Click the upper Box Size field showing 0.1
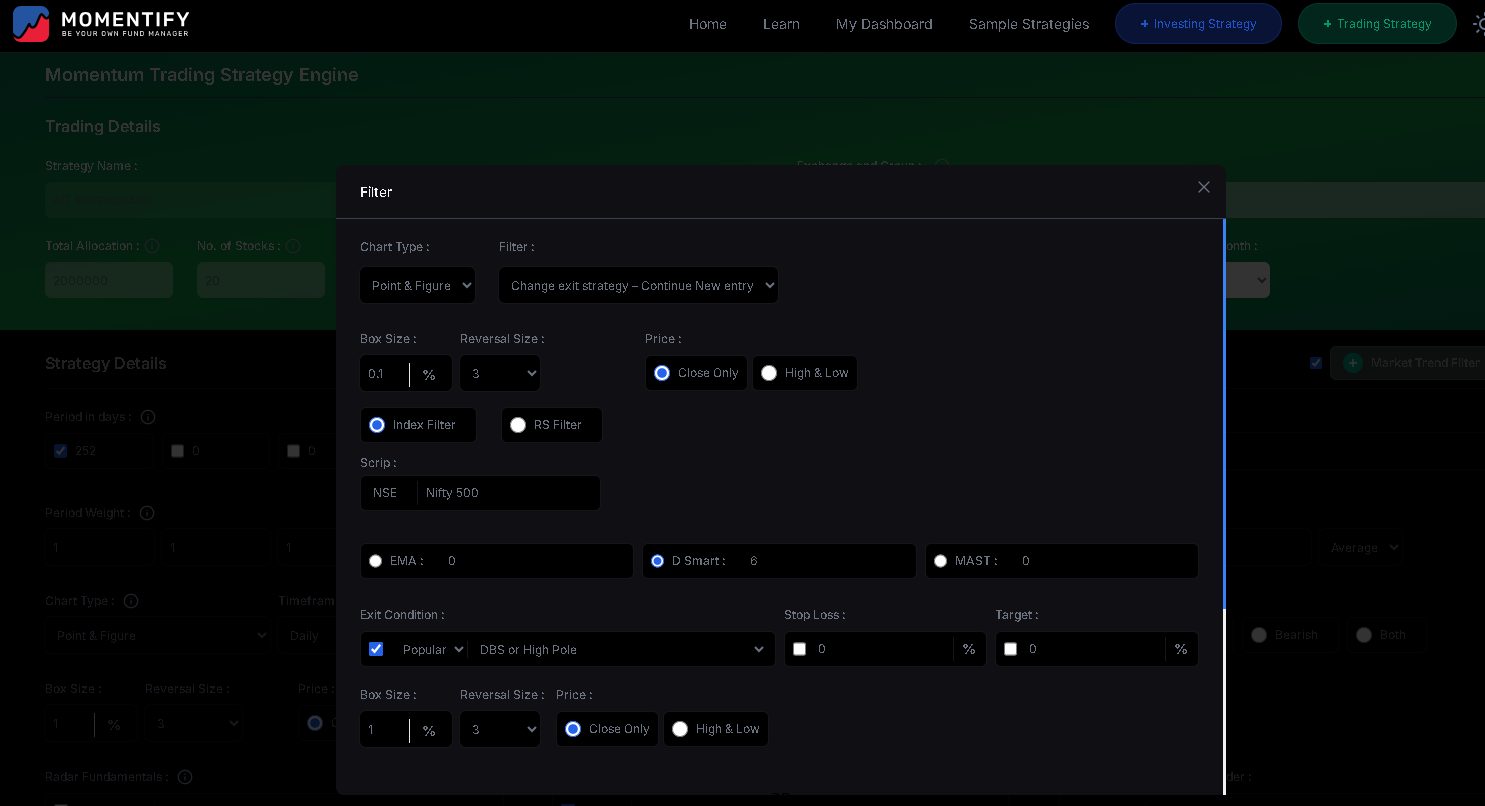The height and width of the screenshot is (806, 1485). (385, 373)
